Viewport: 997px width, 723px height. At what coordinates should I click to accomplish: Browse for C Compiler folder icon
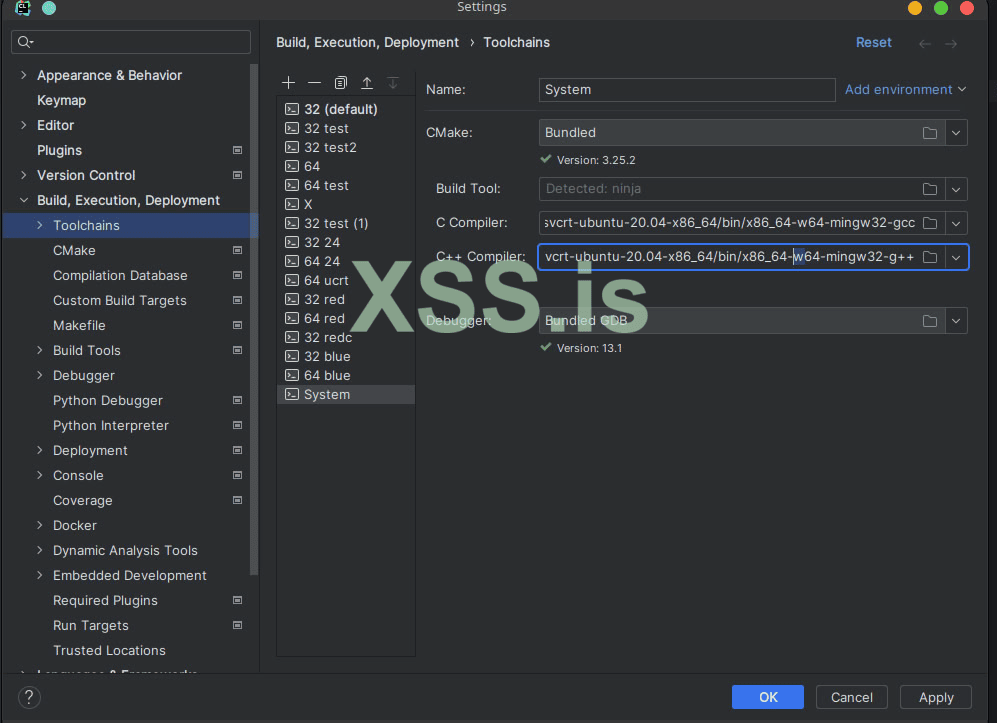(930, 223)
